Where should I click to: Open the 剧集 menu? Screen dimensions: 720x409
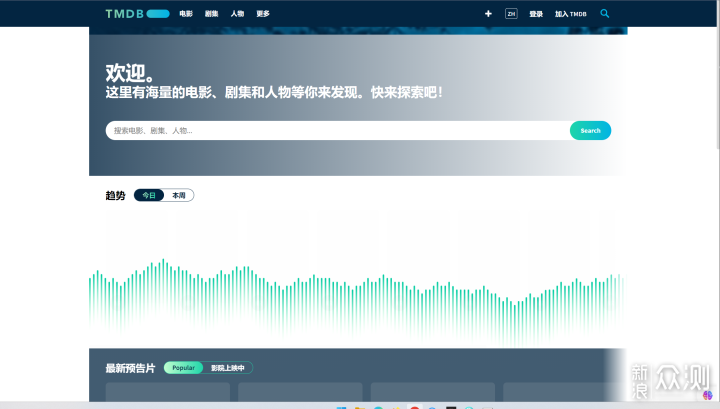tap(212, 14)
